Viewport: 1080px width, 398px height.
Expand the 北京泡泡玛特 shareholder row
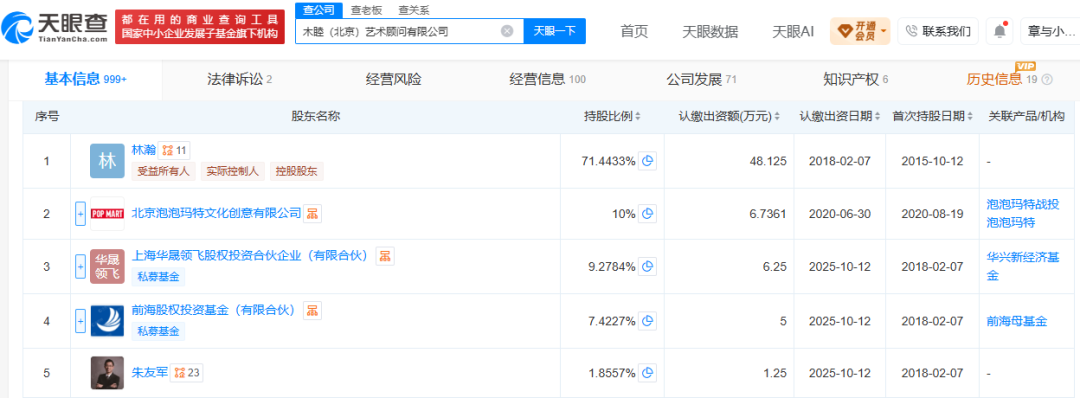(81, 214)
